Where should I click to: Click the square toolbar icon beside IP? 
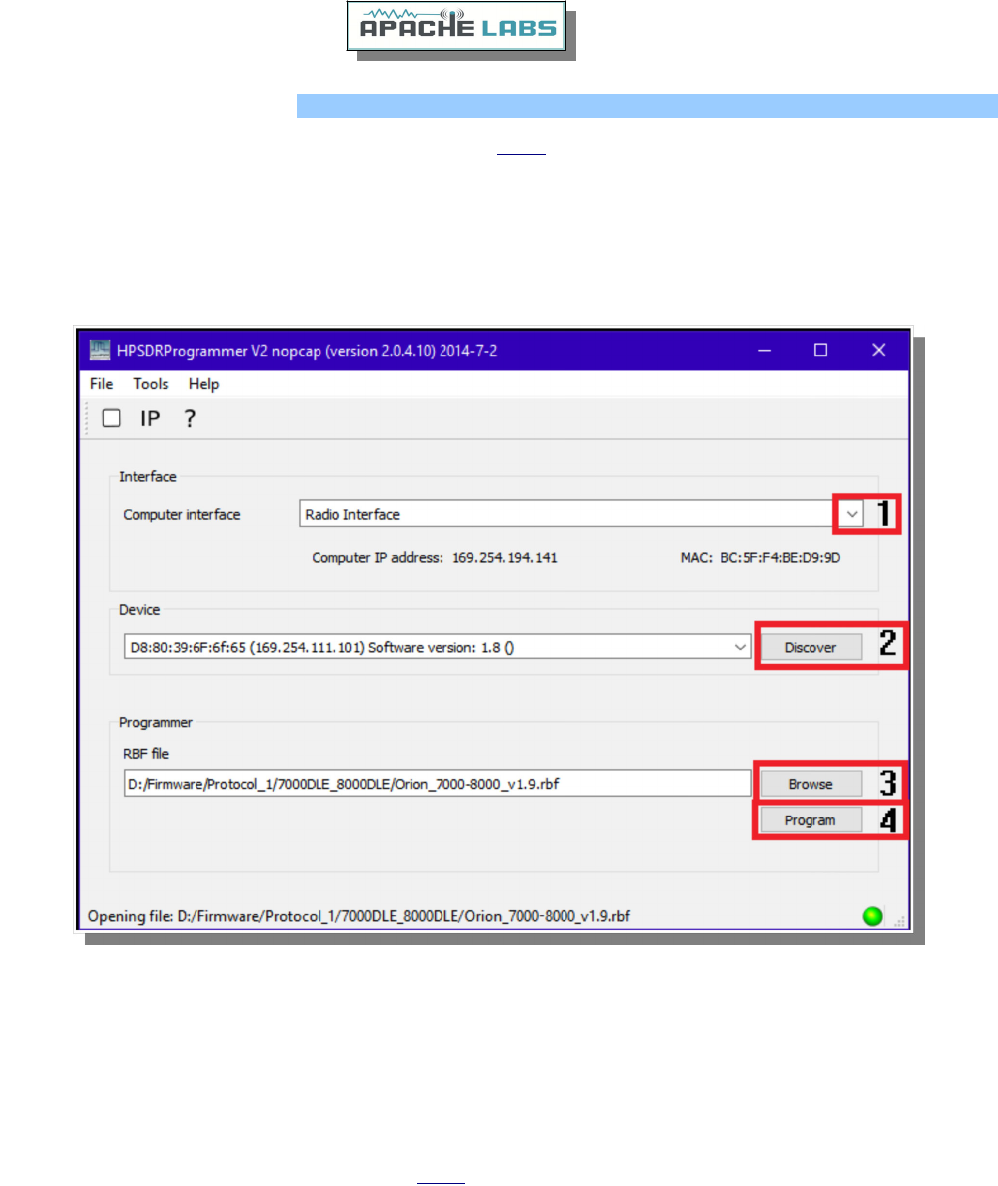(x=112, y=418)
